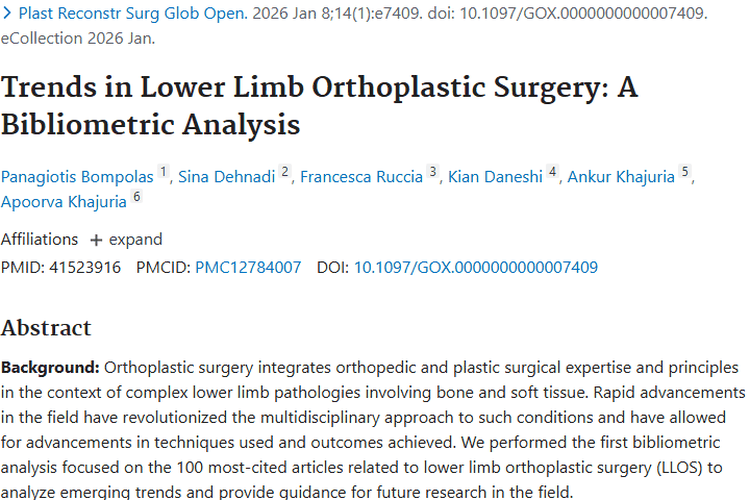Open author Panagiotis Bompolas
This screenshot has width=750, height=500.
click(77, 177)
